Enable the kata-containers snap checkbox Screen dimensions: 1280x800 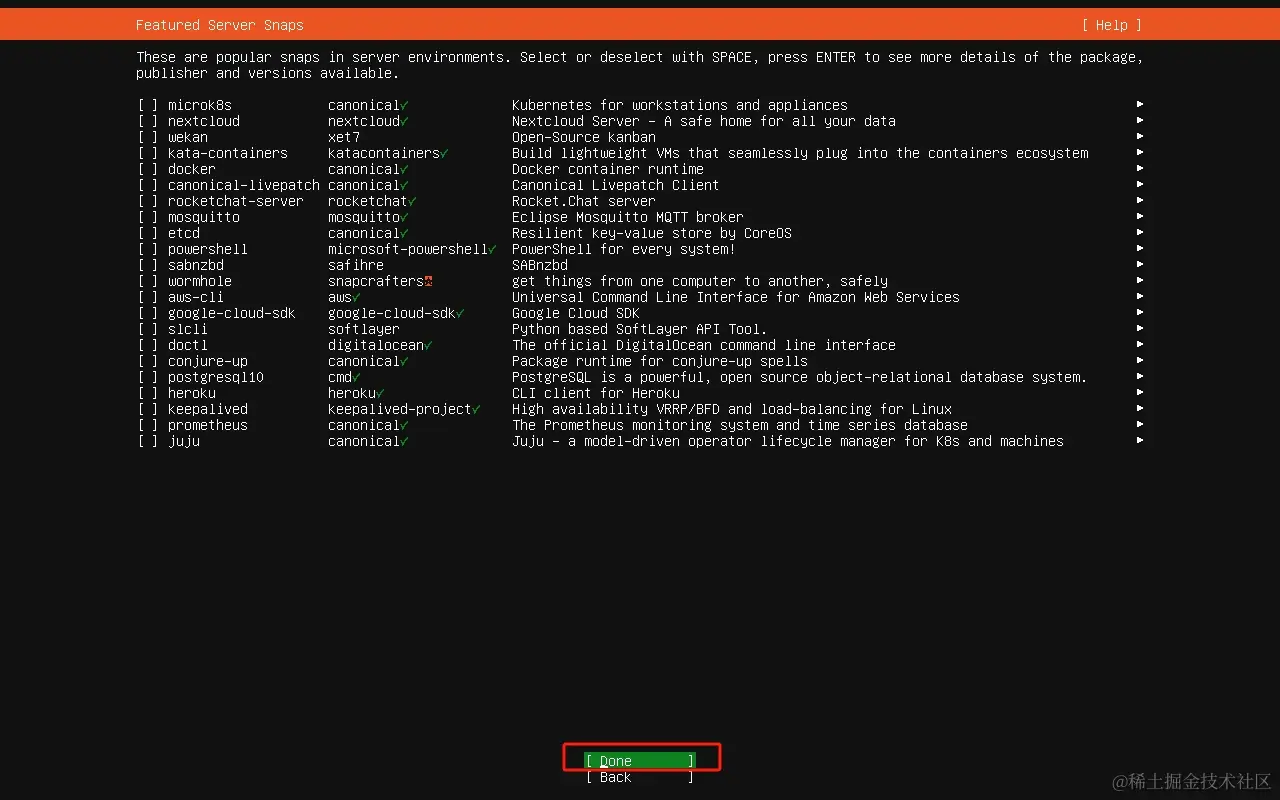[x=148, y=153]
